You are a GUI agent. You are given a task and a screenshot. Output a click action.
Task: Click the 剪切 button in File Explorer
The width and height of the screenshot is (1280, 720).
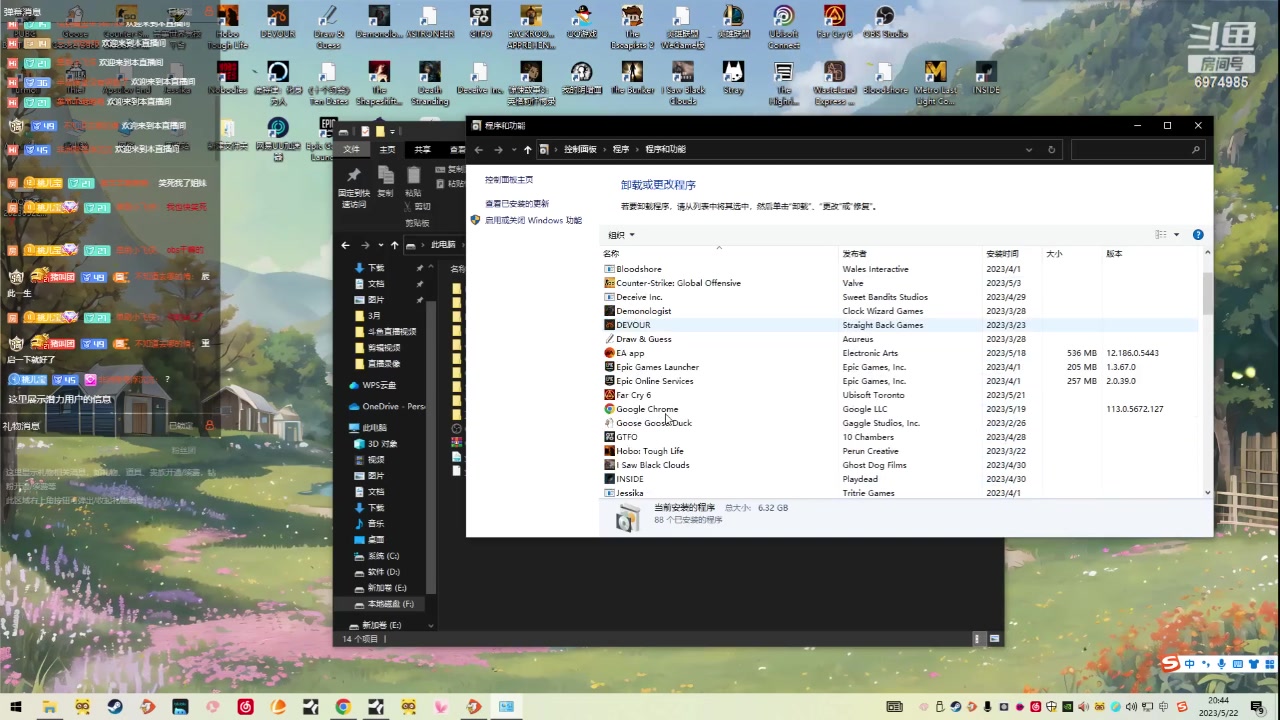coord(419,207)
